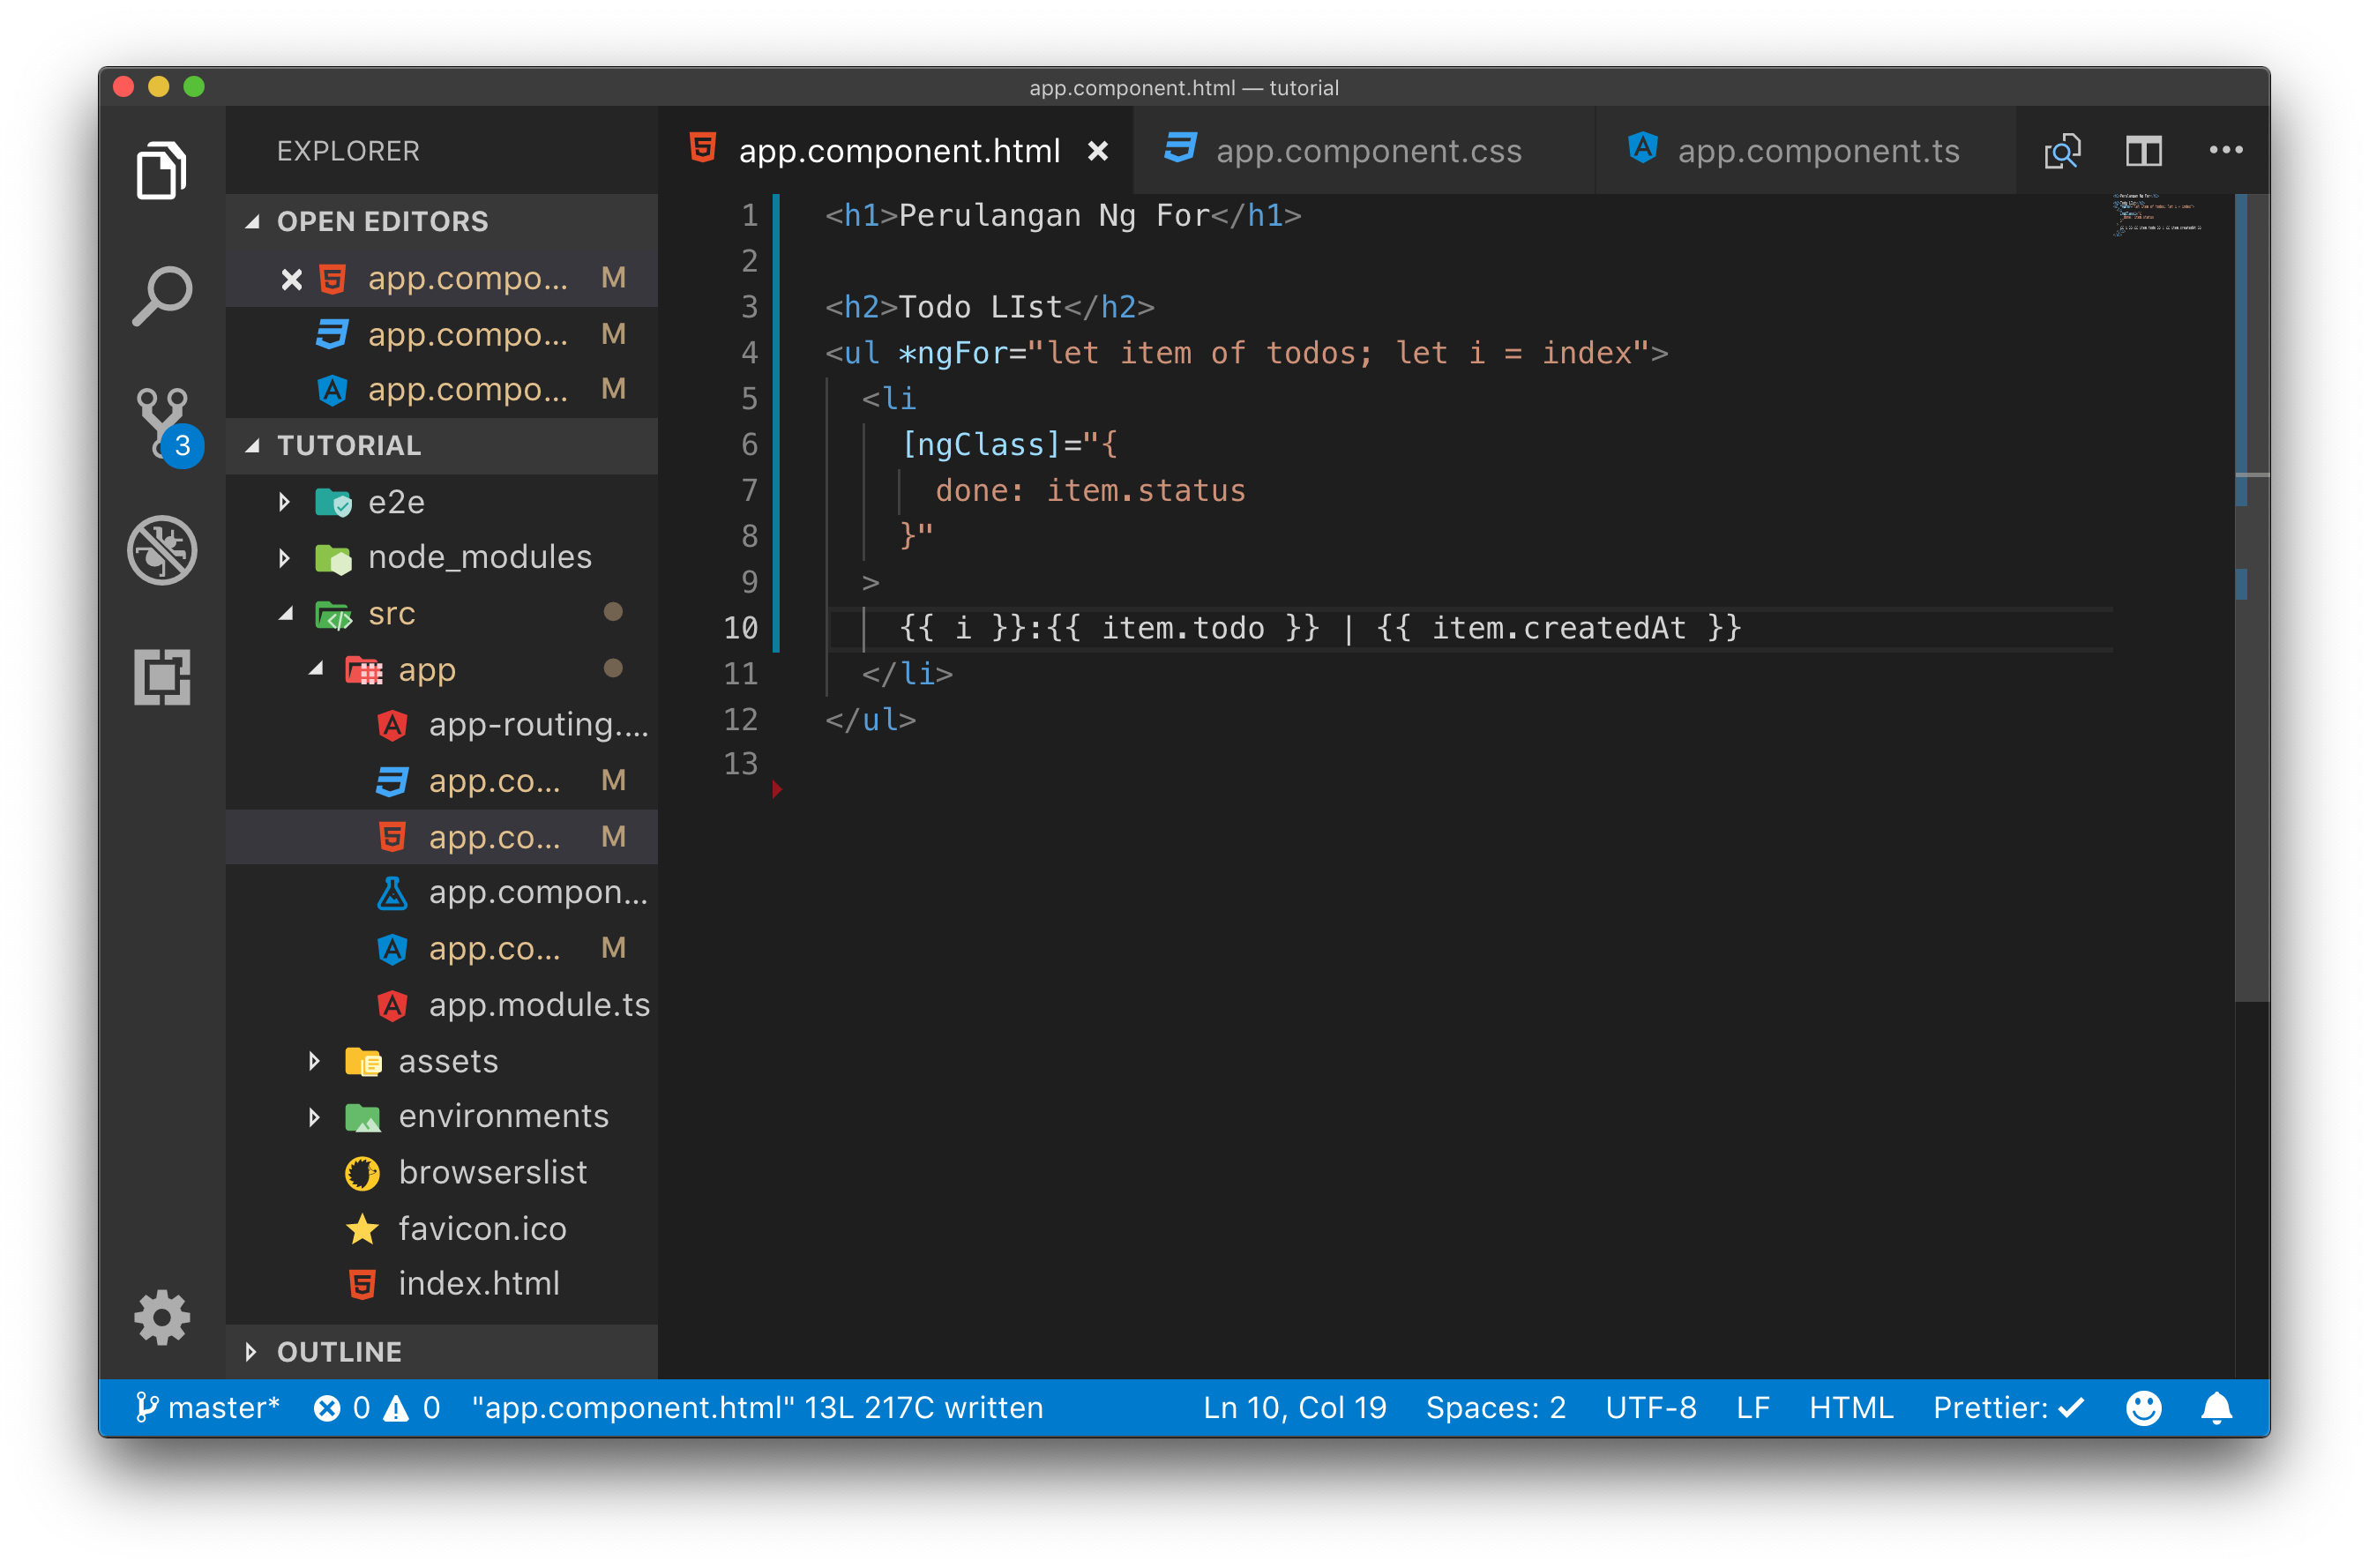Open the CSS file in Open Editors

pyautogui.click(x=442, y=334)
